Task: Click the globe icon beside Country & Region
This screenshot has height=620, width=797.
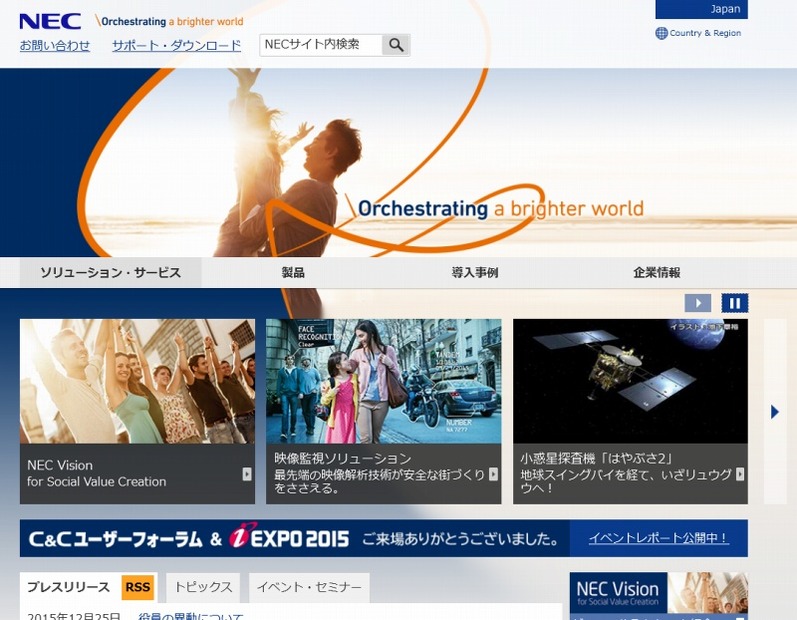Action: click(661, 34)
